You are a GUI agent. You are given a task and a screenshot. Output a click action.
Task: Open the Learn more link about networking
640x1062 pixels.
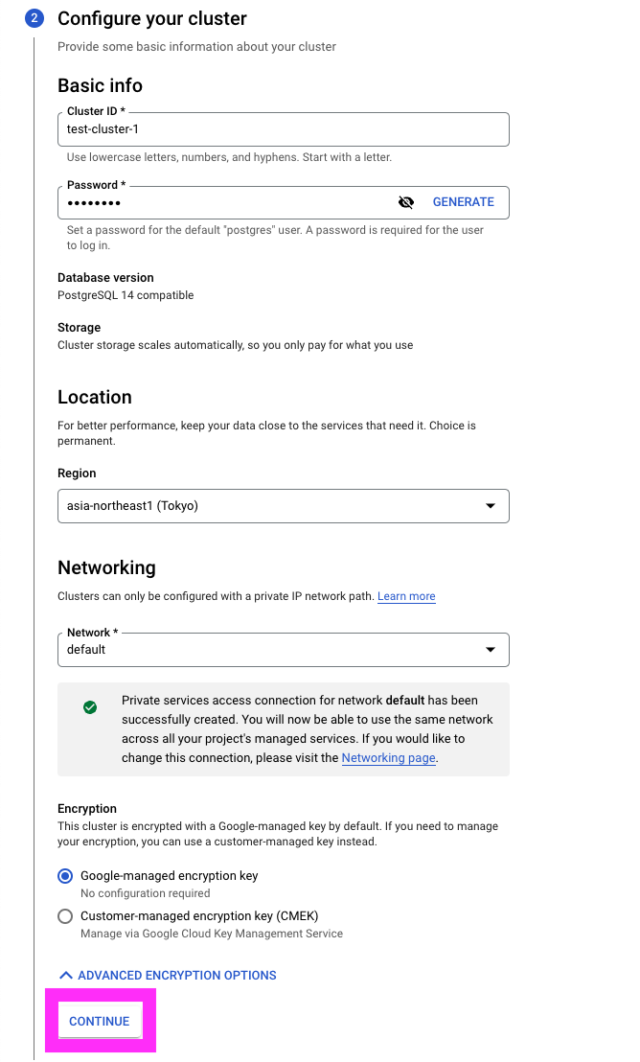[x=406, y=596]
